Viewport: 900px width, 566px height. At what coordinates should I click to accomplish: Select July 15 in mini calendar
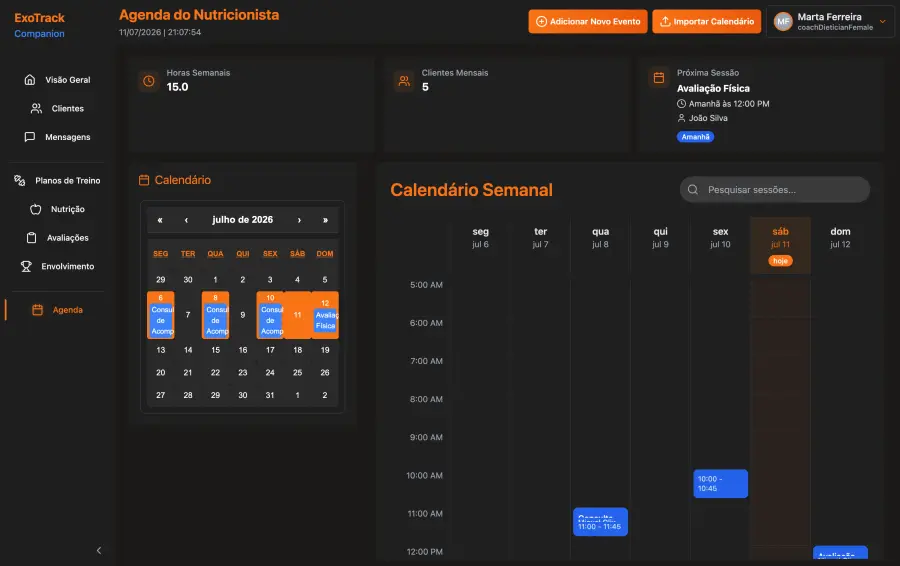click(215, 350)
